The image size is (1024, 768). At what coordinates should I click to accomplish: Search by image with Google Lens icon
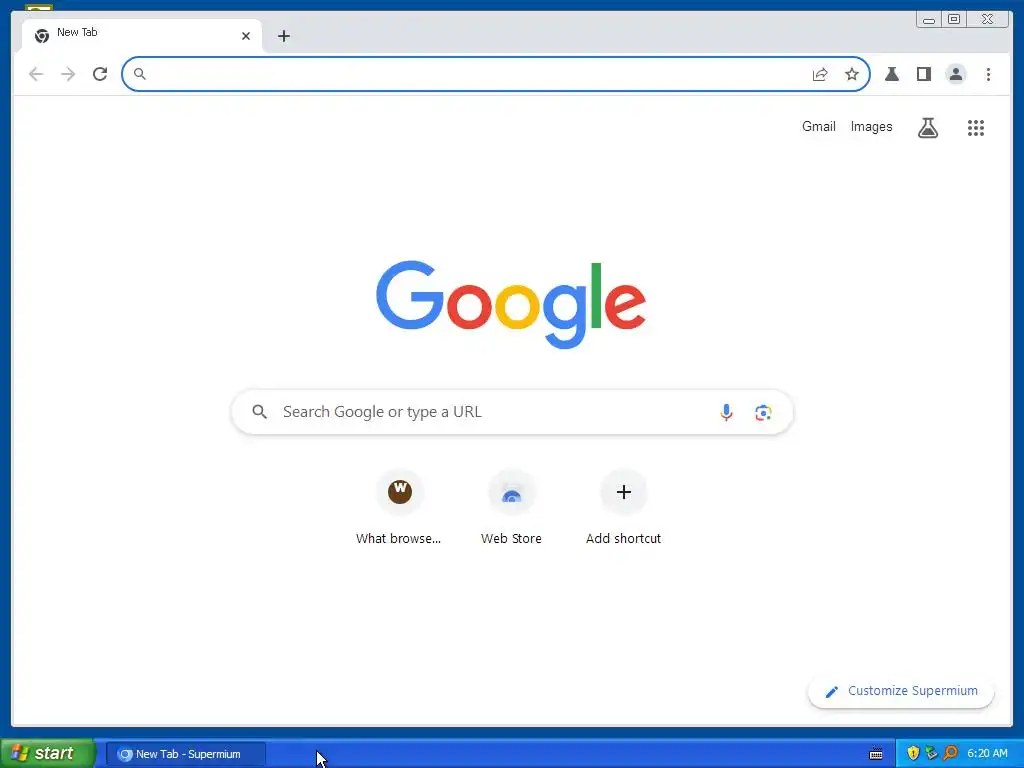[x=763, y=412]
